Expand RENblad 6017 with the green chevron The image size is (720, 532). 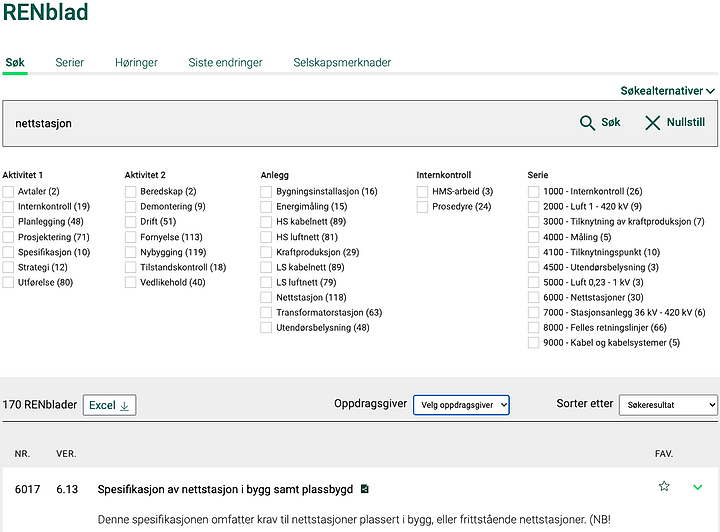pos(698,487)
